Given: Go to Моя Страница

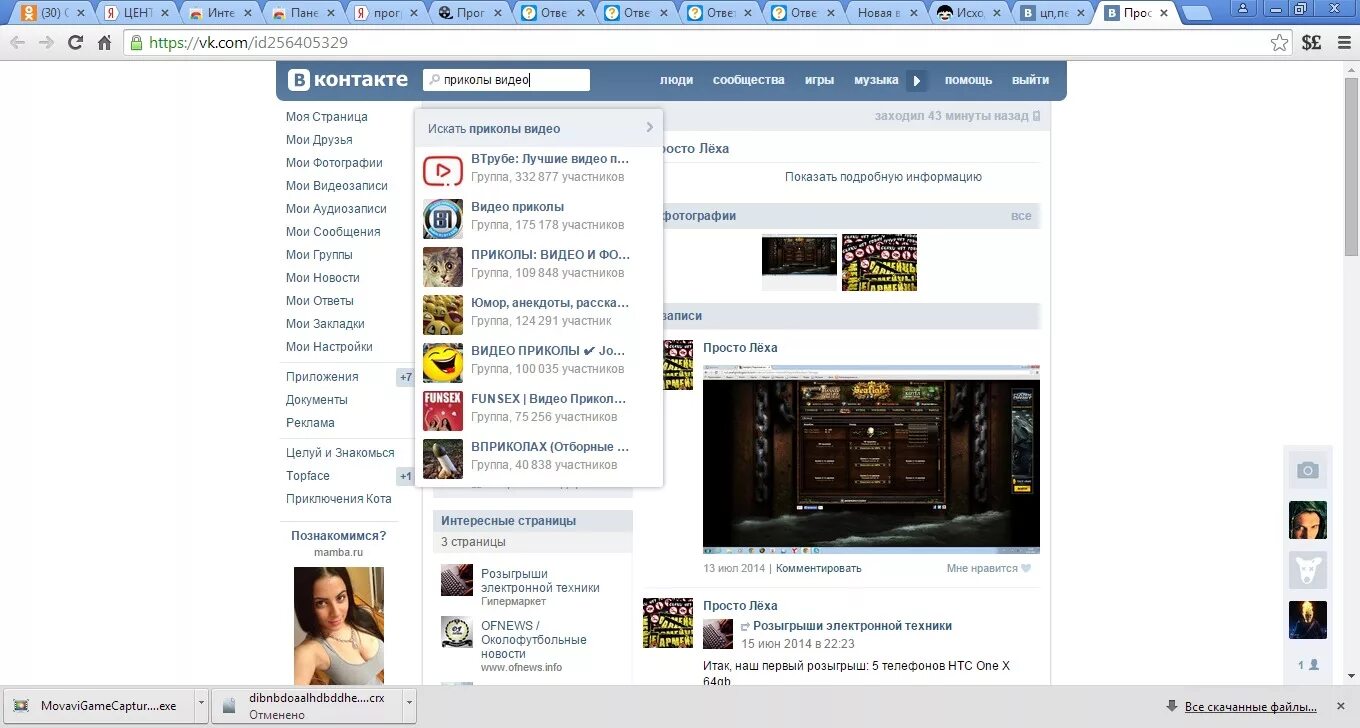Looking at the screenshot, I should click(x=327, y=117).
